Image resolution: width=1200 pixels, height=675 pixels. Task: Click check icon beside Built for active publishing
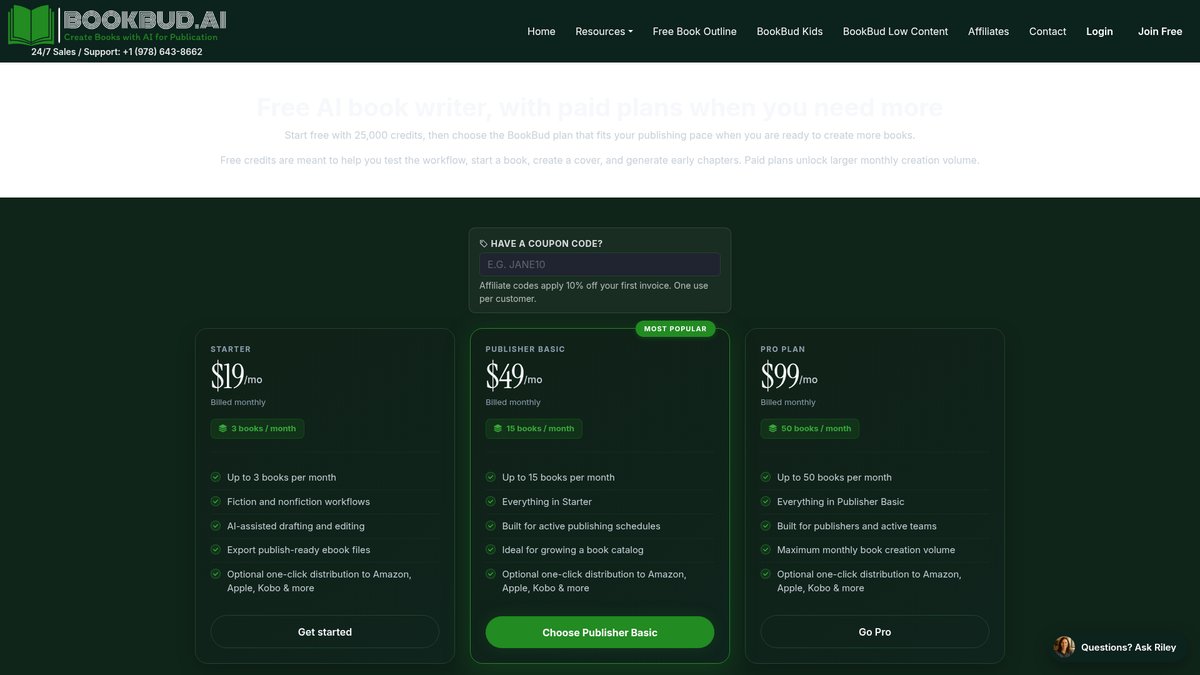tap(491, 526)
